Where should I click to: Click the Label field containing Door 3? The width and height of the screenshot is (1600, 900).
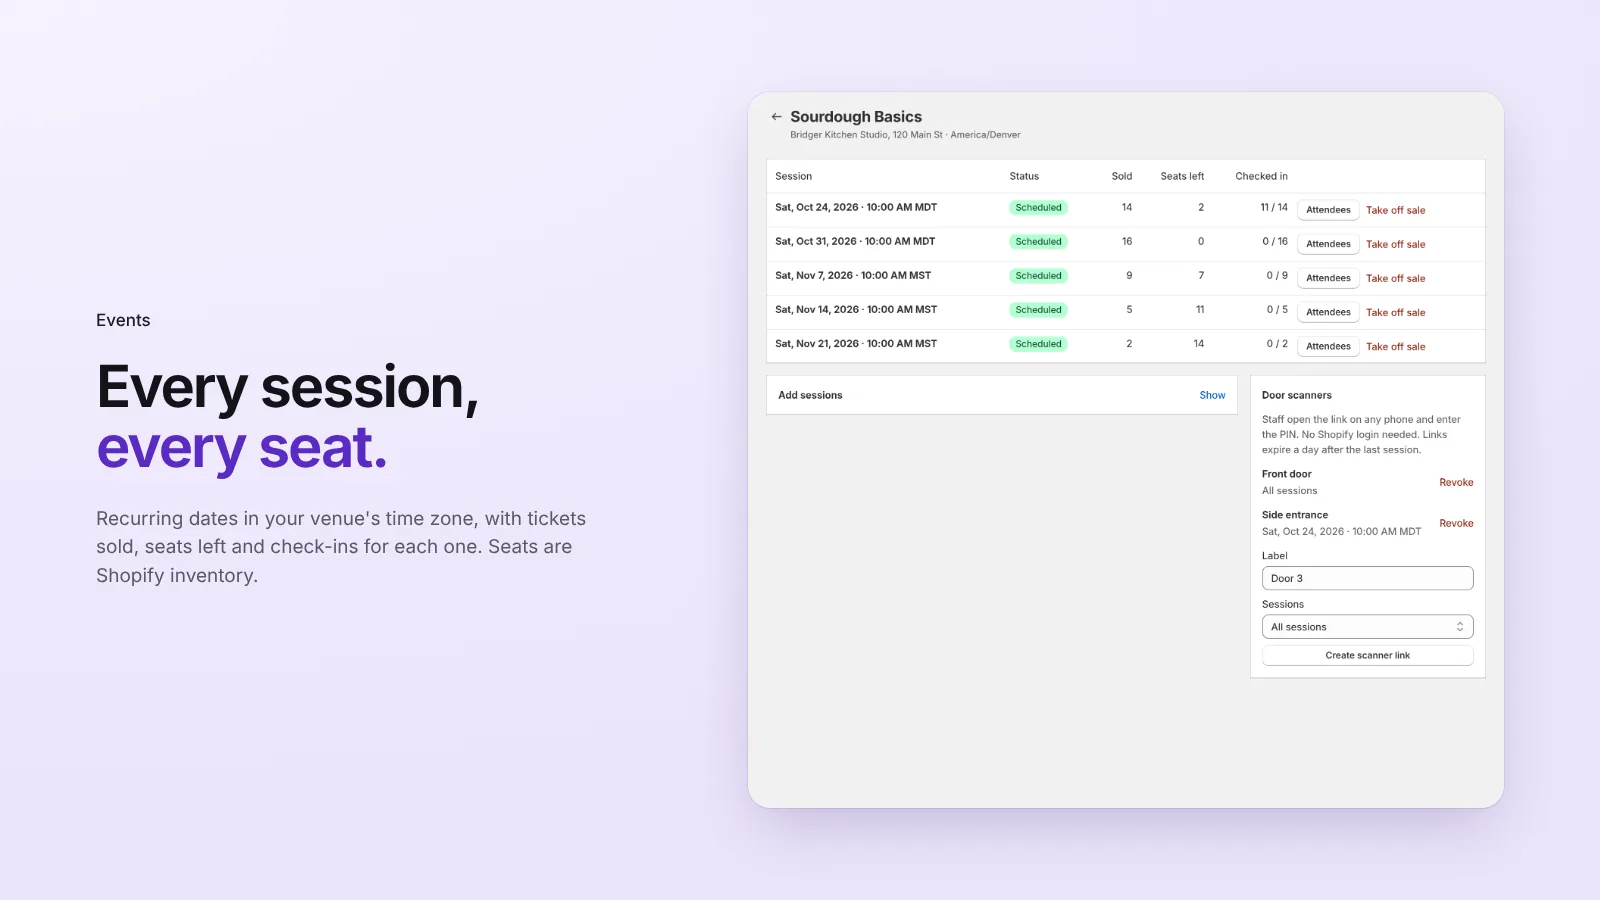click(1367, 578)
